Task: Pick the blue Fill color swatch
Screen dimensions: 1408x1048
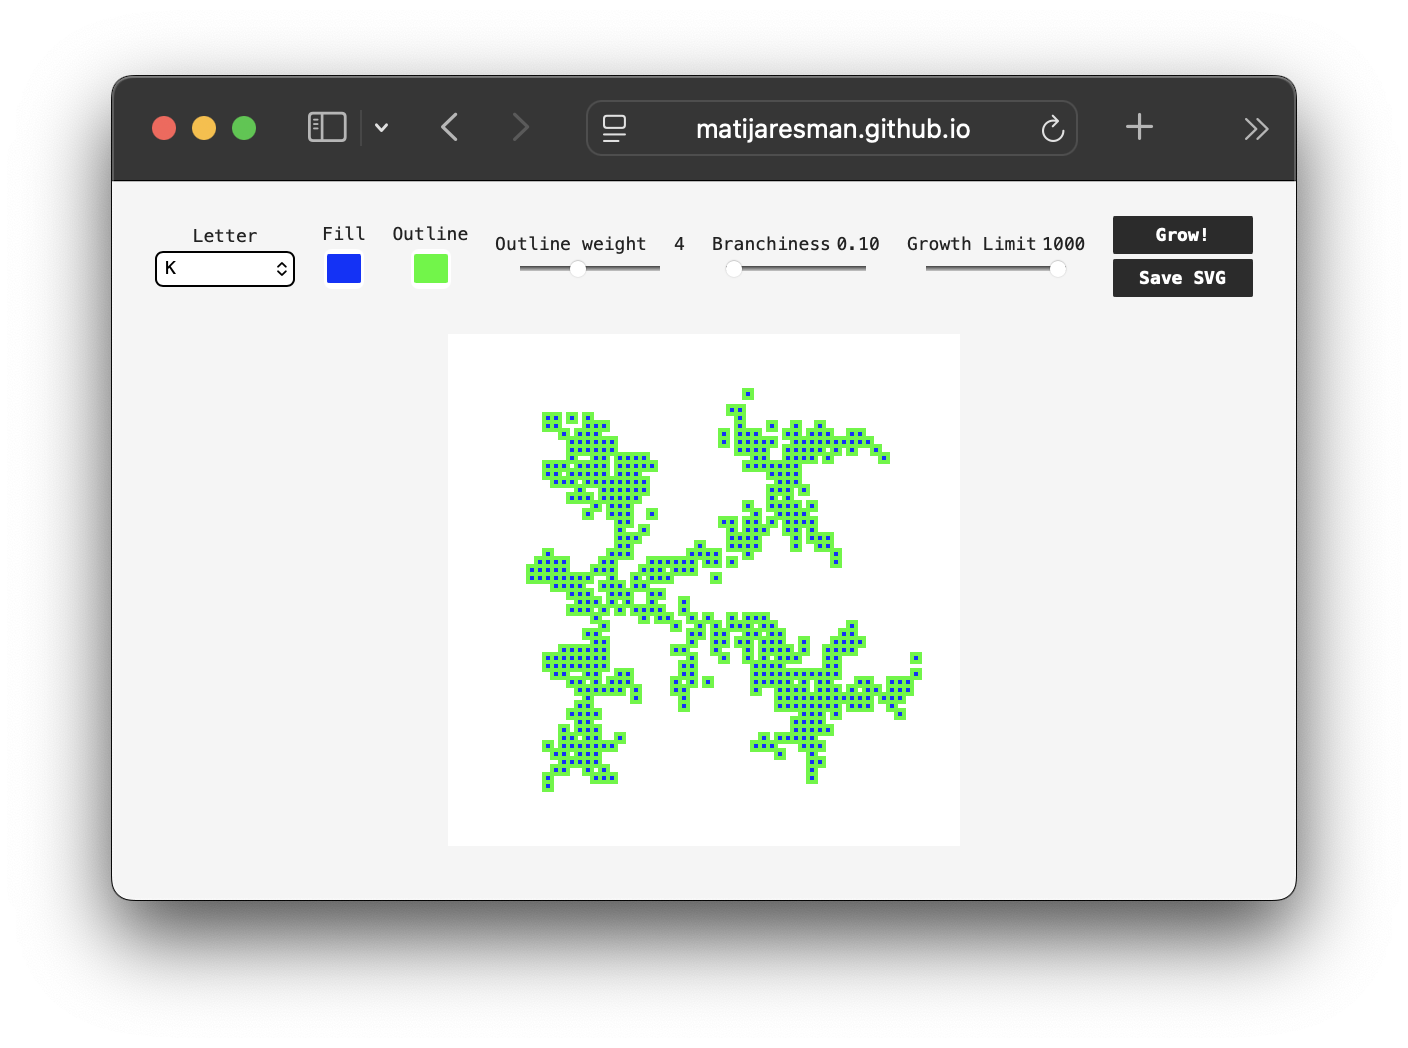Action: point(344,268)
